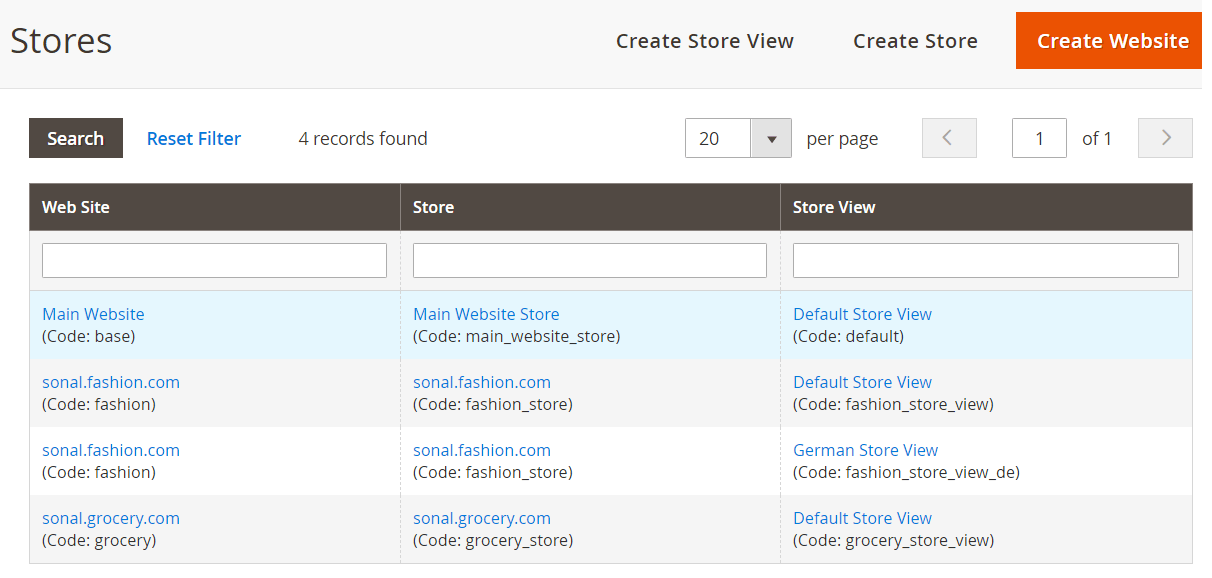The width and height of the screenshot is (1212, 578).
Task: Focus the Web Site filter field
Action: [x=214, y=260]
